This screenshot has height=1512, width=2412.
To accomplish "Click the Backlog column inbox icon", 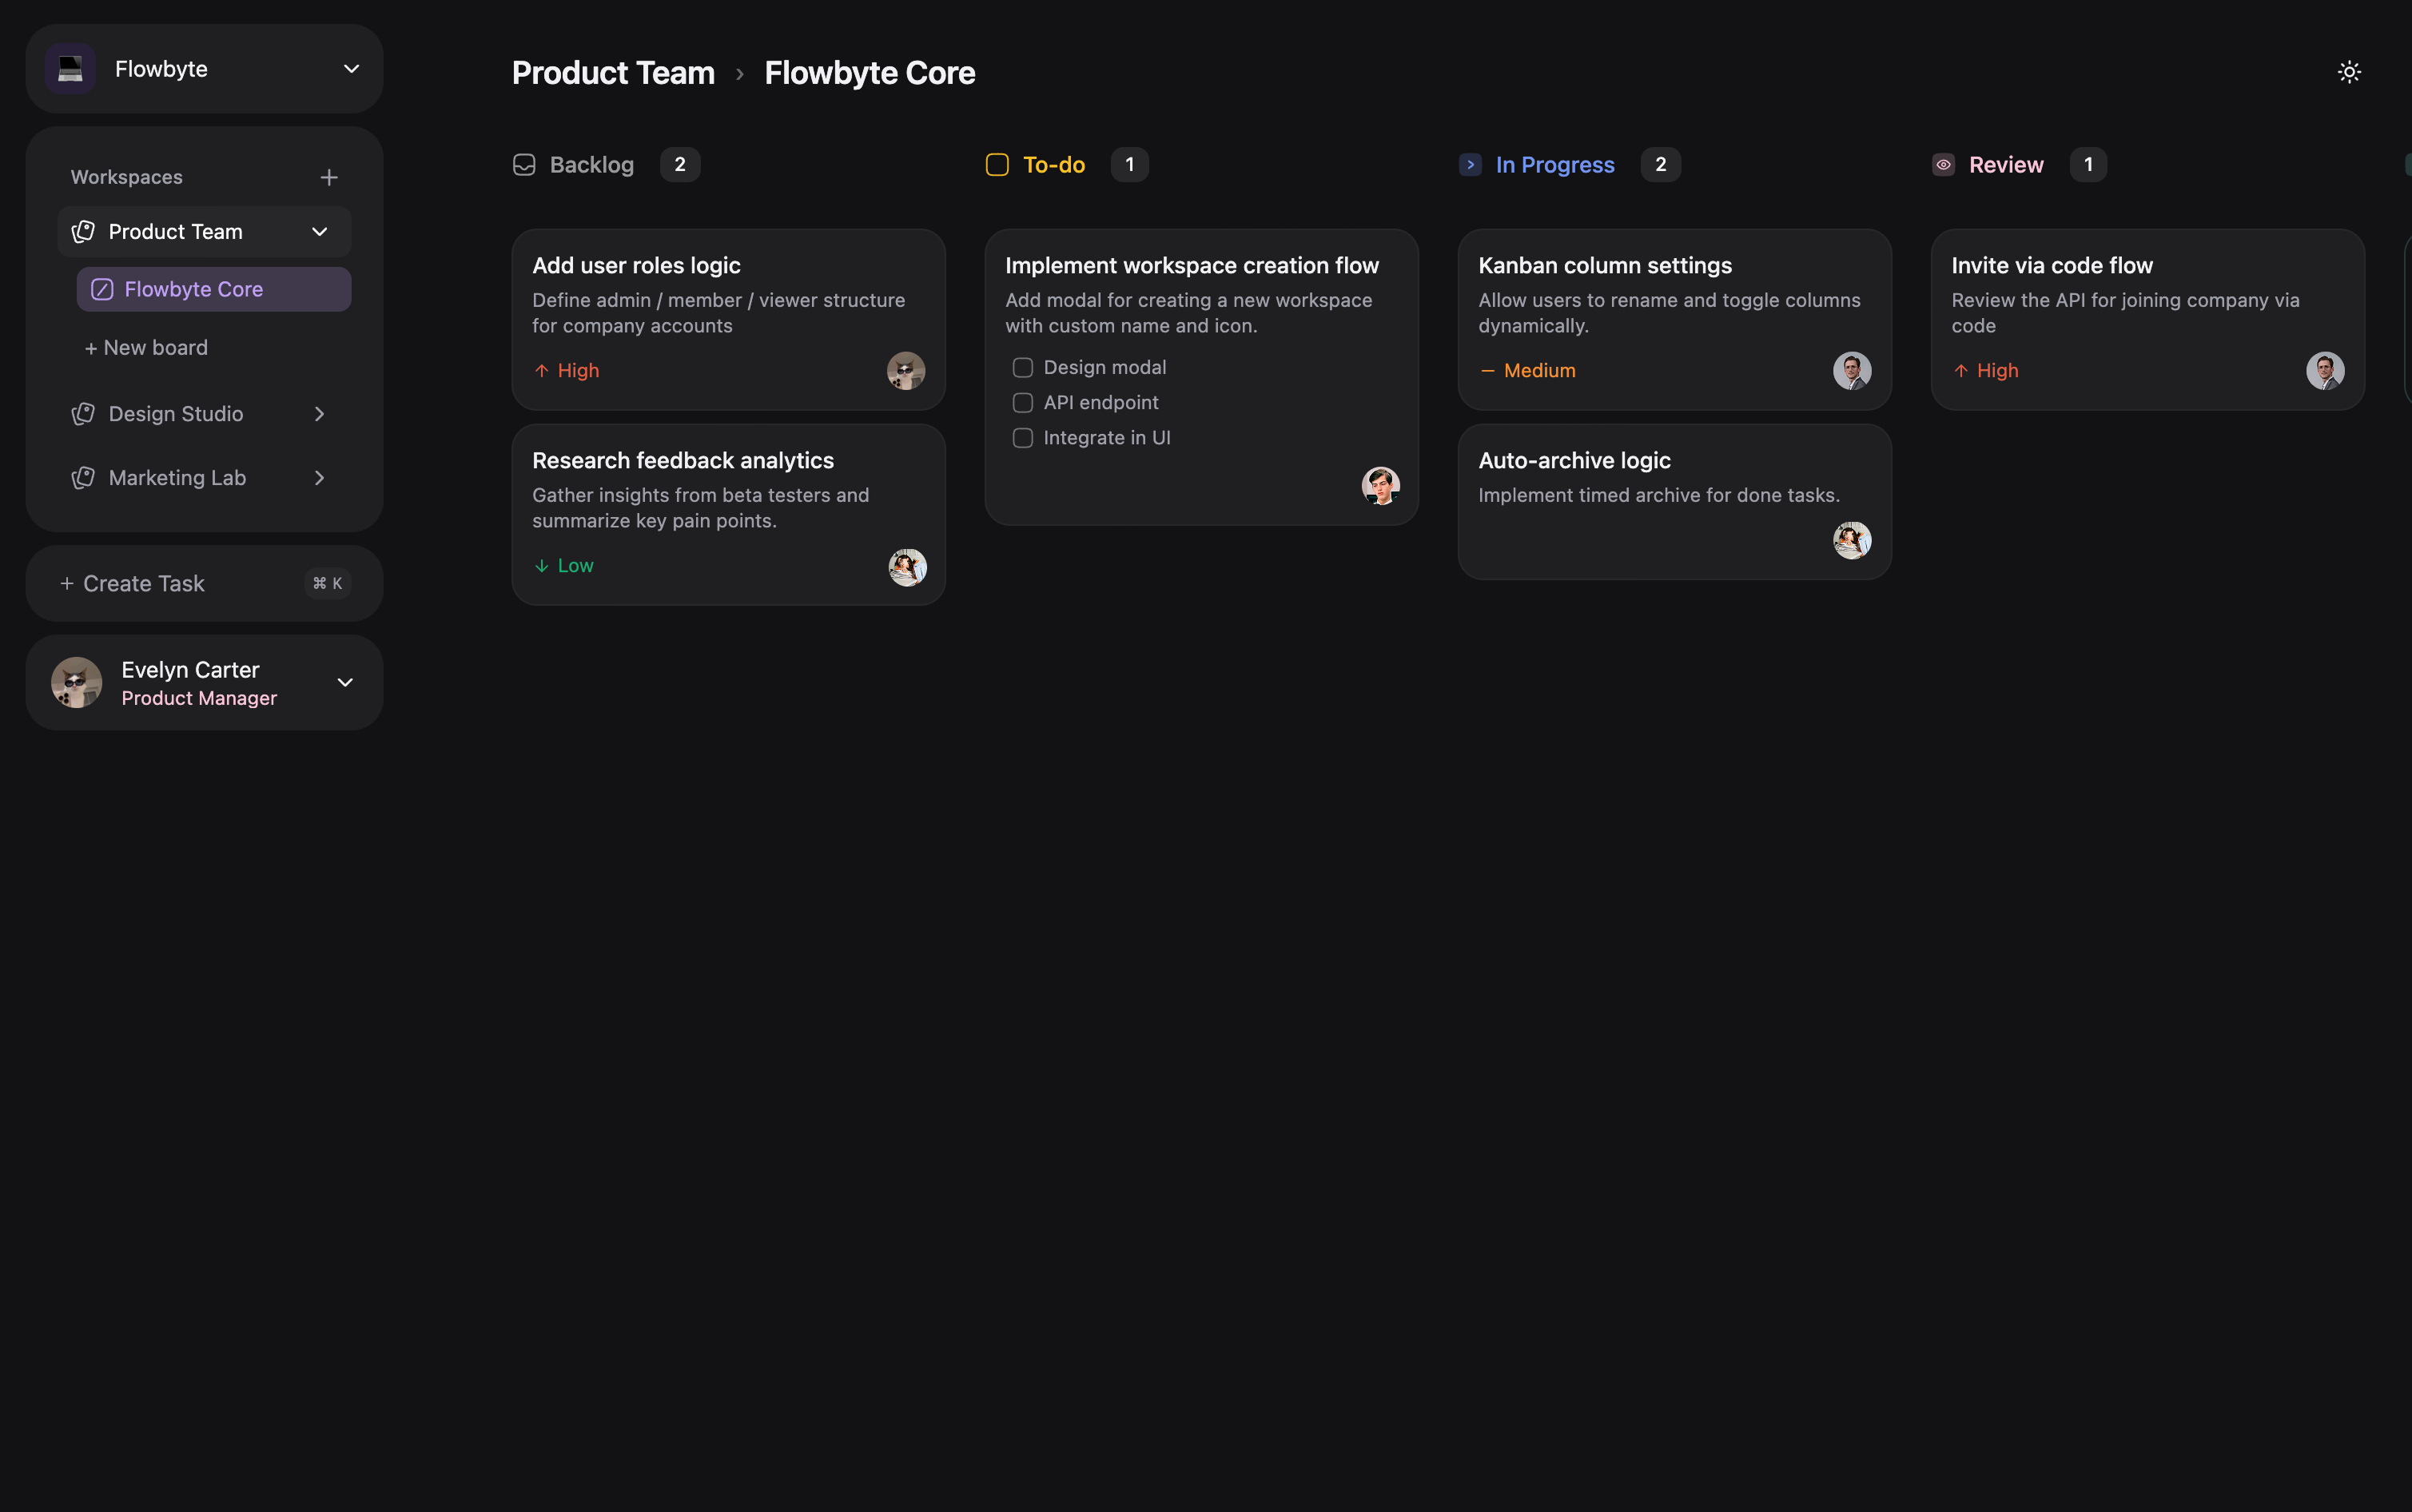I will [524, 165].
